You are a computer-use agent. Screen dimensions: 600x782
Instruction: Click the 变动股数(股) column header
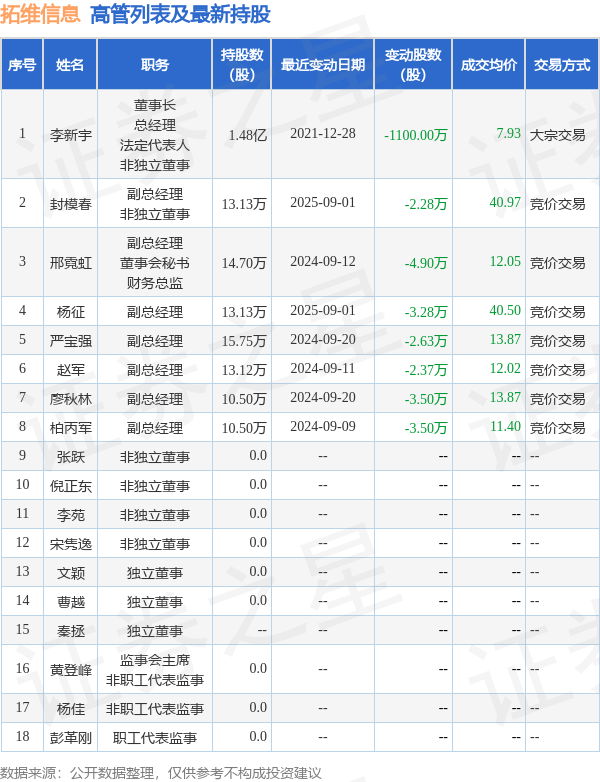[x=413, y=65]
